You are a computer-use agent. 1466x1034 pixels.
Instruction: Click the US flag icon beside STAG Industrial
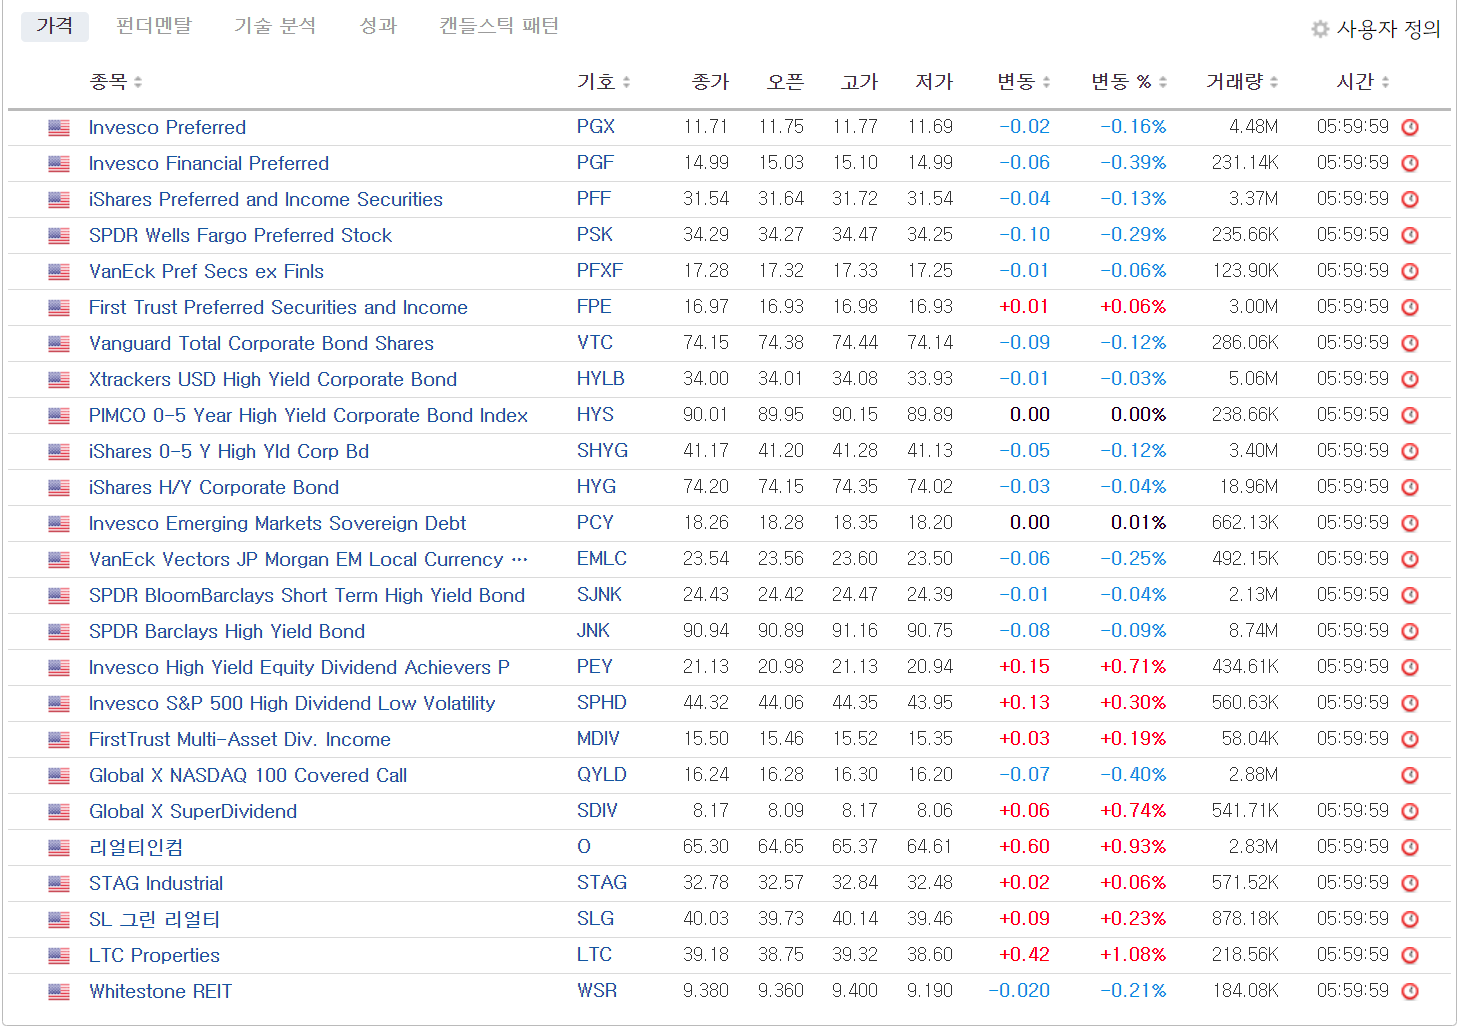(59, 884)
